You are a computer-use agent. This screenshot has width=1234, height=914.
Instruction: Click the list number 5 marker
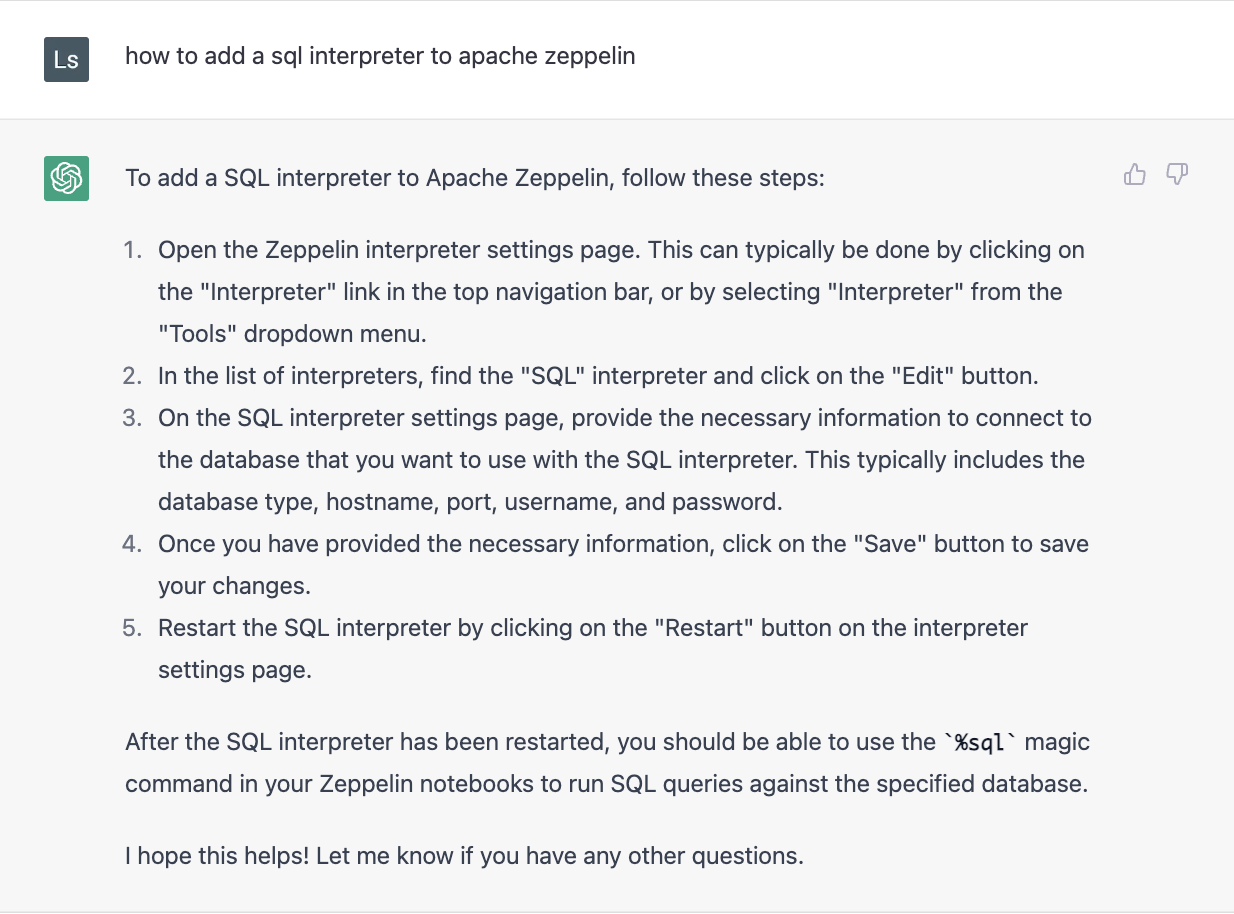pos(132,628)
